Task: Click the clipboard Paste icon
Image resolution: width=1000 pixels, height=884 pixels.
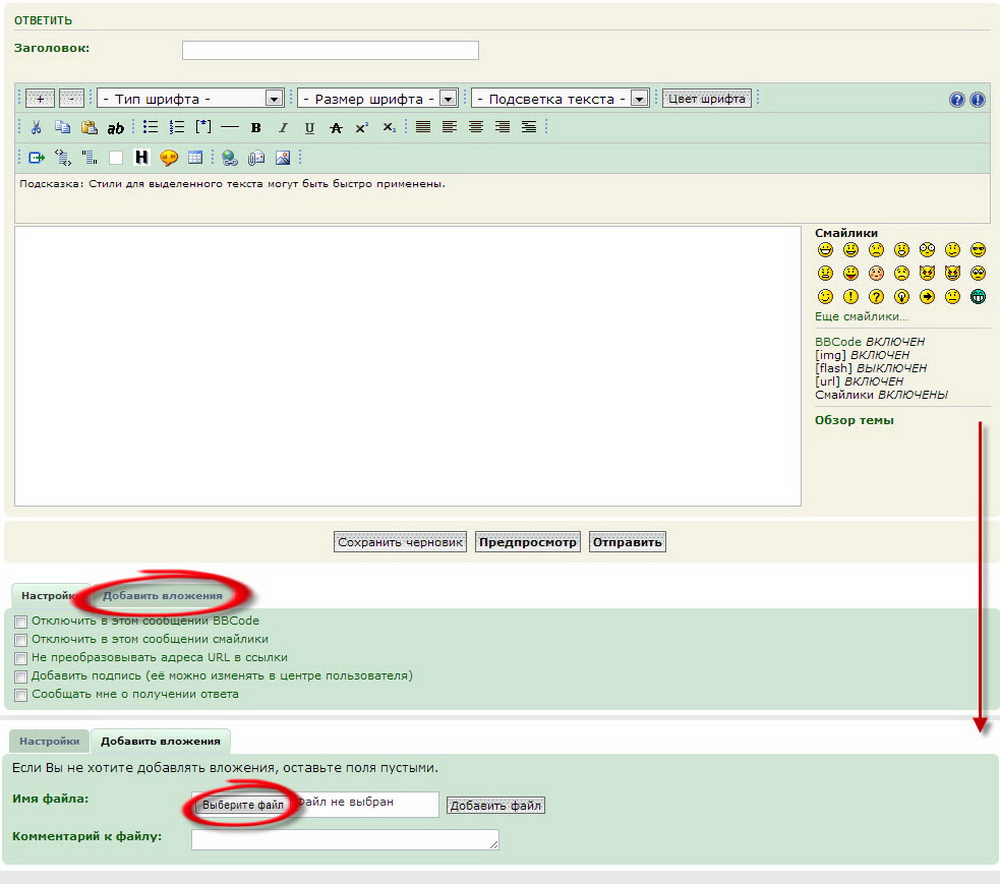Action: pyautogui.click(x=89, y=128)
